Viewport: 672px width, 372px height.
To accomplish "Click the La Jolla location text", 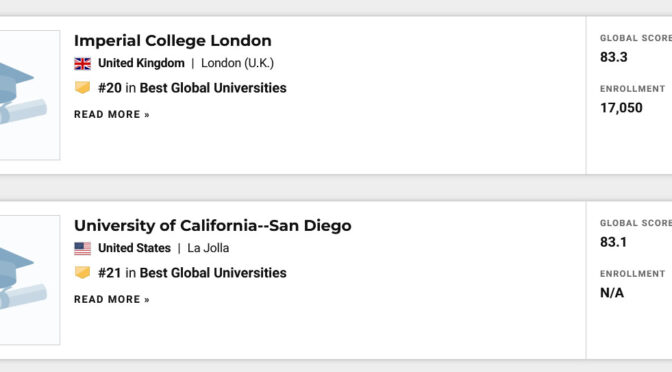I will tap(208, 248).
